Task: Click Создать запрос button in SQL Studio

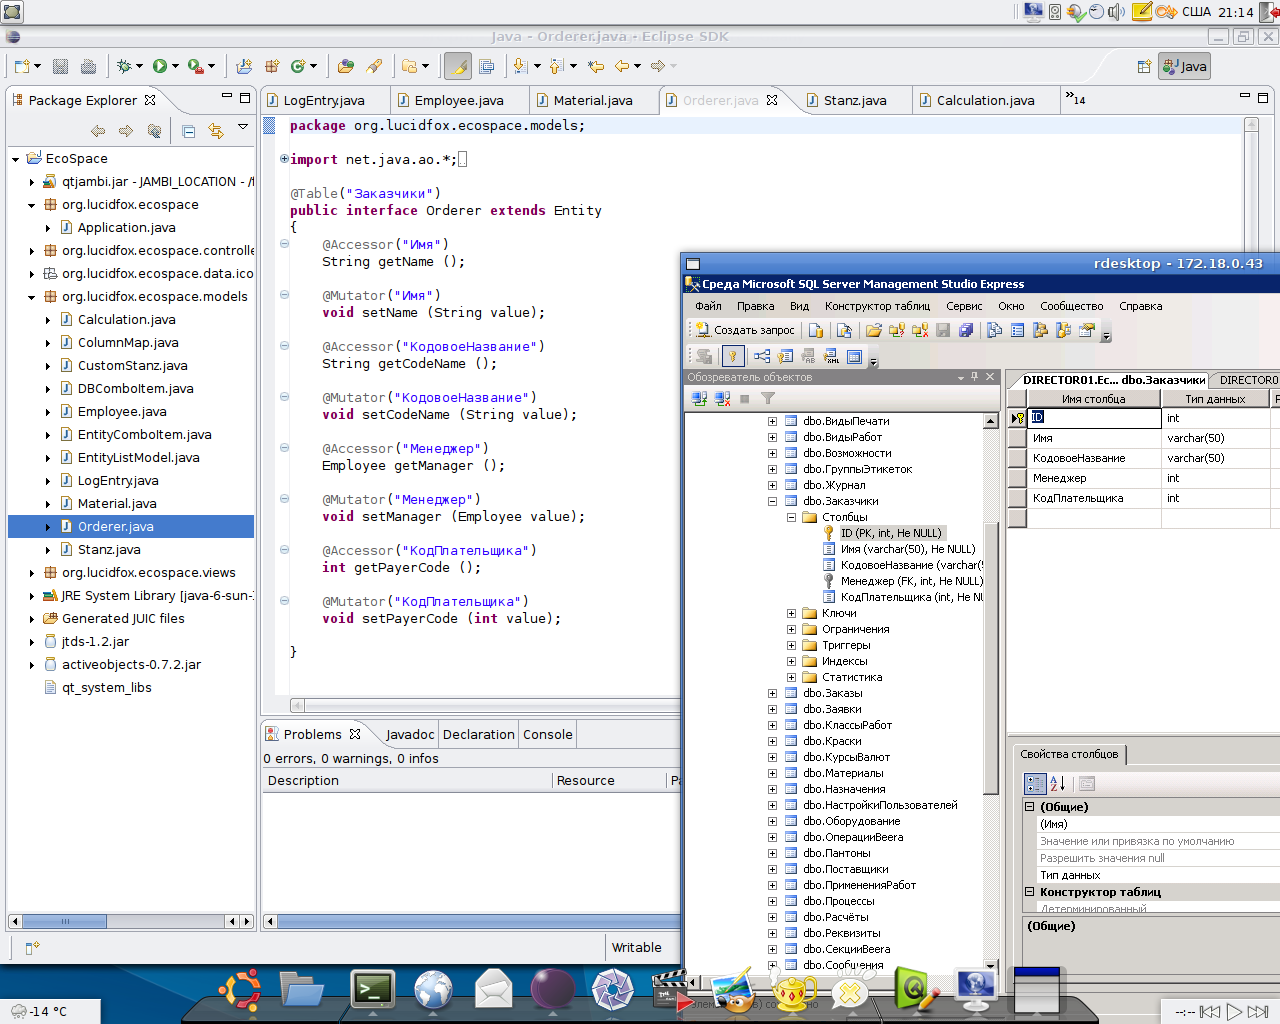Action: pos(745,330)
